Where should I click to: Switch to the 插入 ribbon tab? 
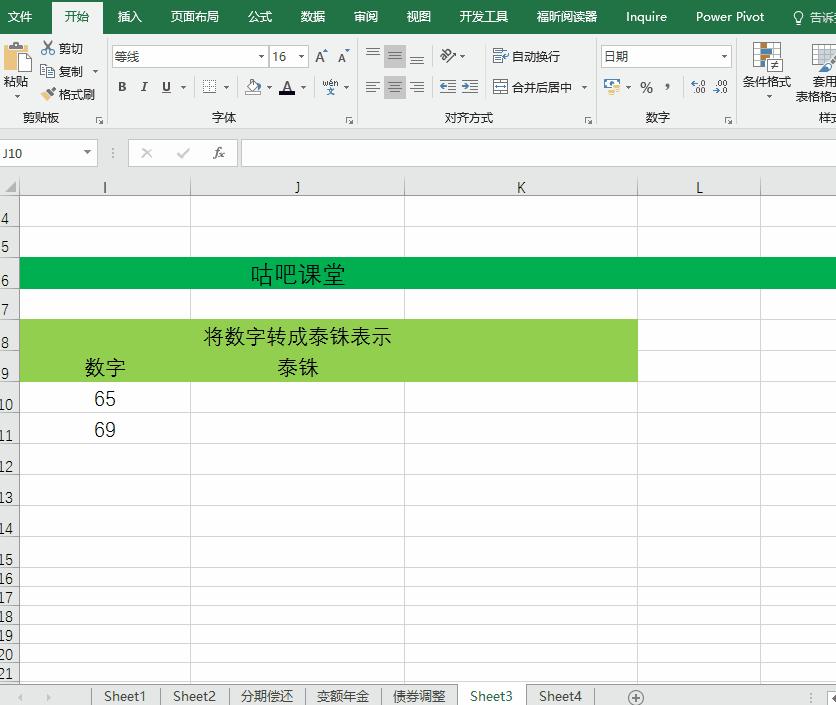pos(129,17)
